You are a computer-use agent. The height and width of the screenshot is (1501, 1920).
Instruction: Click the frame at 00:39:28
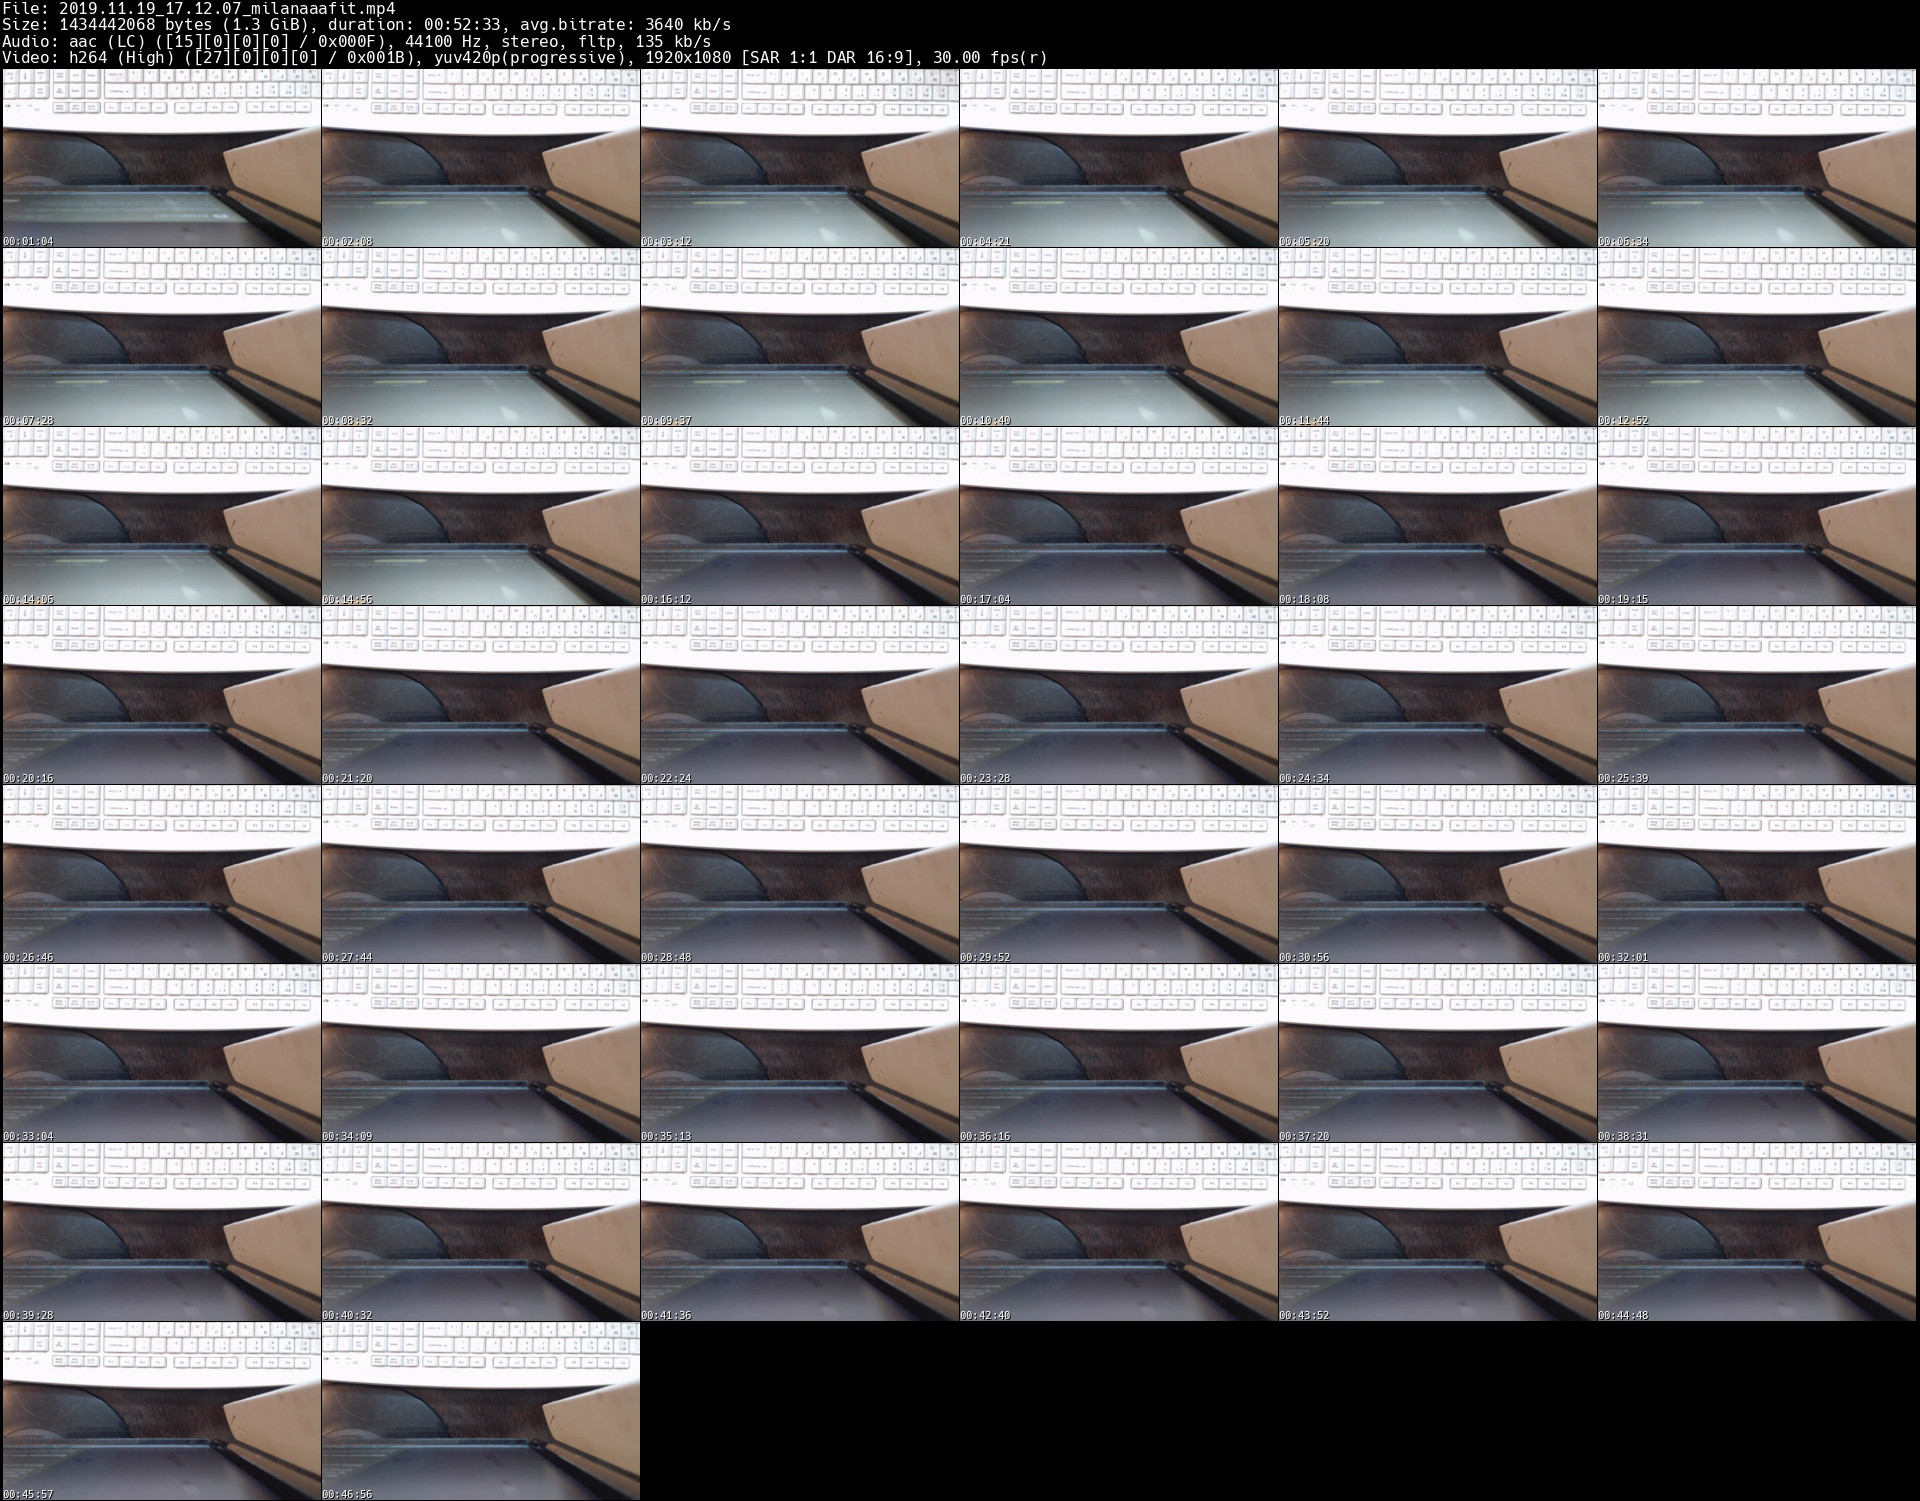point(161,1232)
